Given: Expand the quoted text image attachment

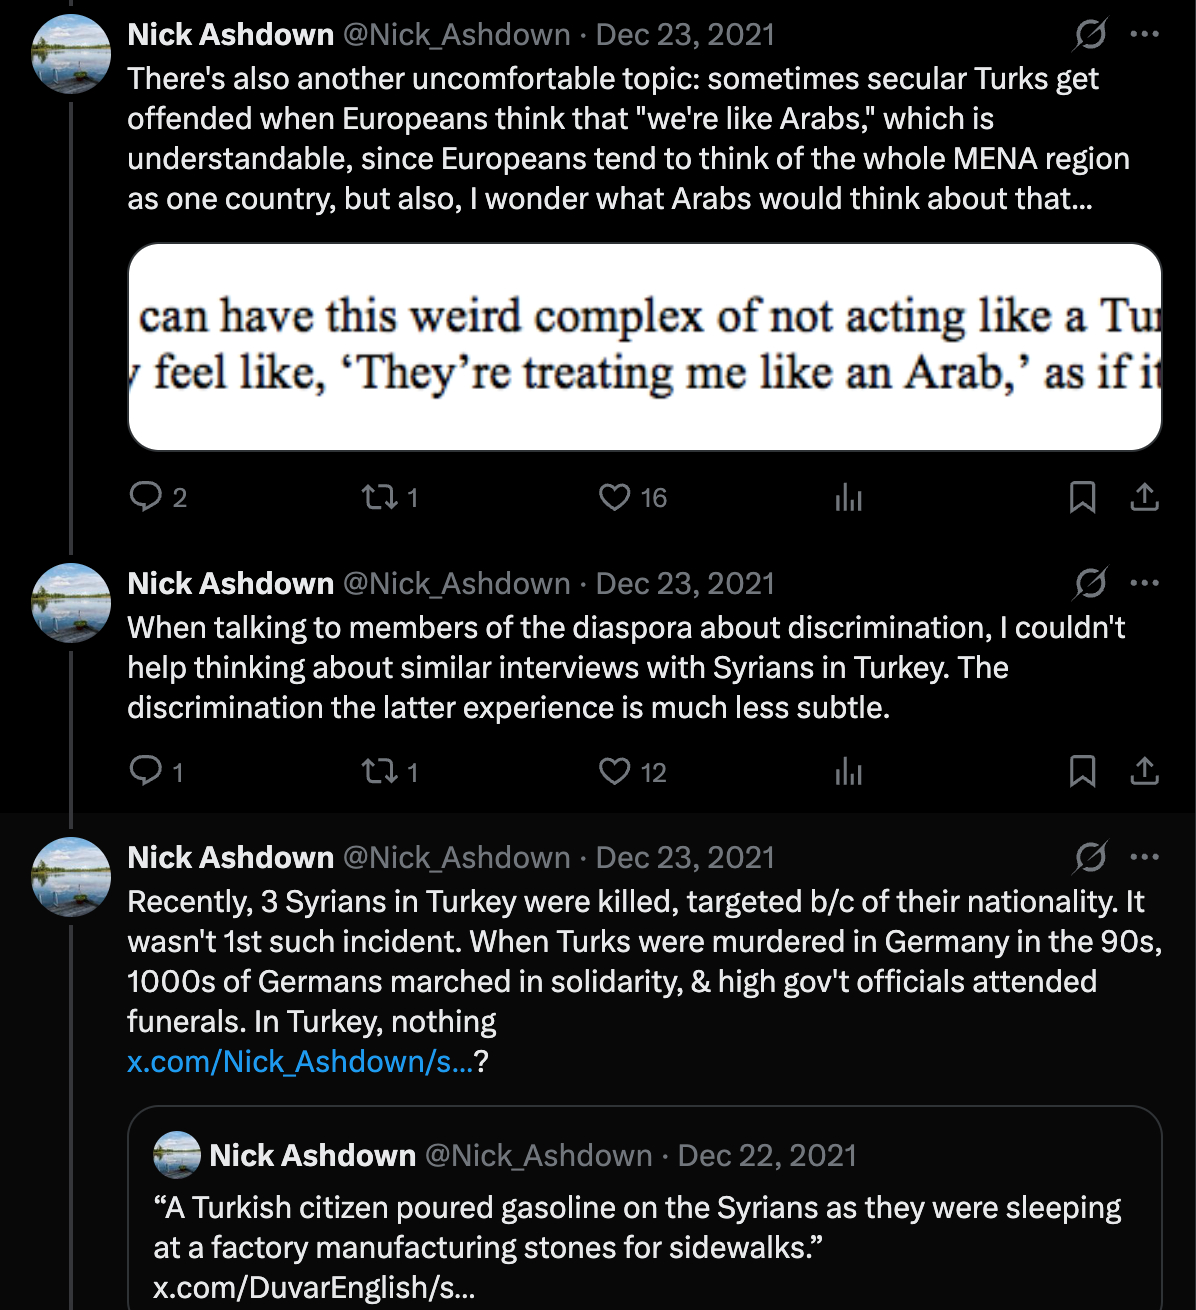Looking at the screenshot, I should [645, 346].
